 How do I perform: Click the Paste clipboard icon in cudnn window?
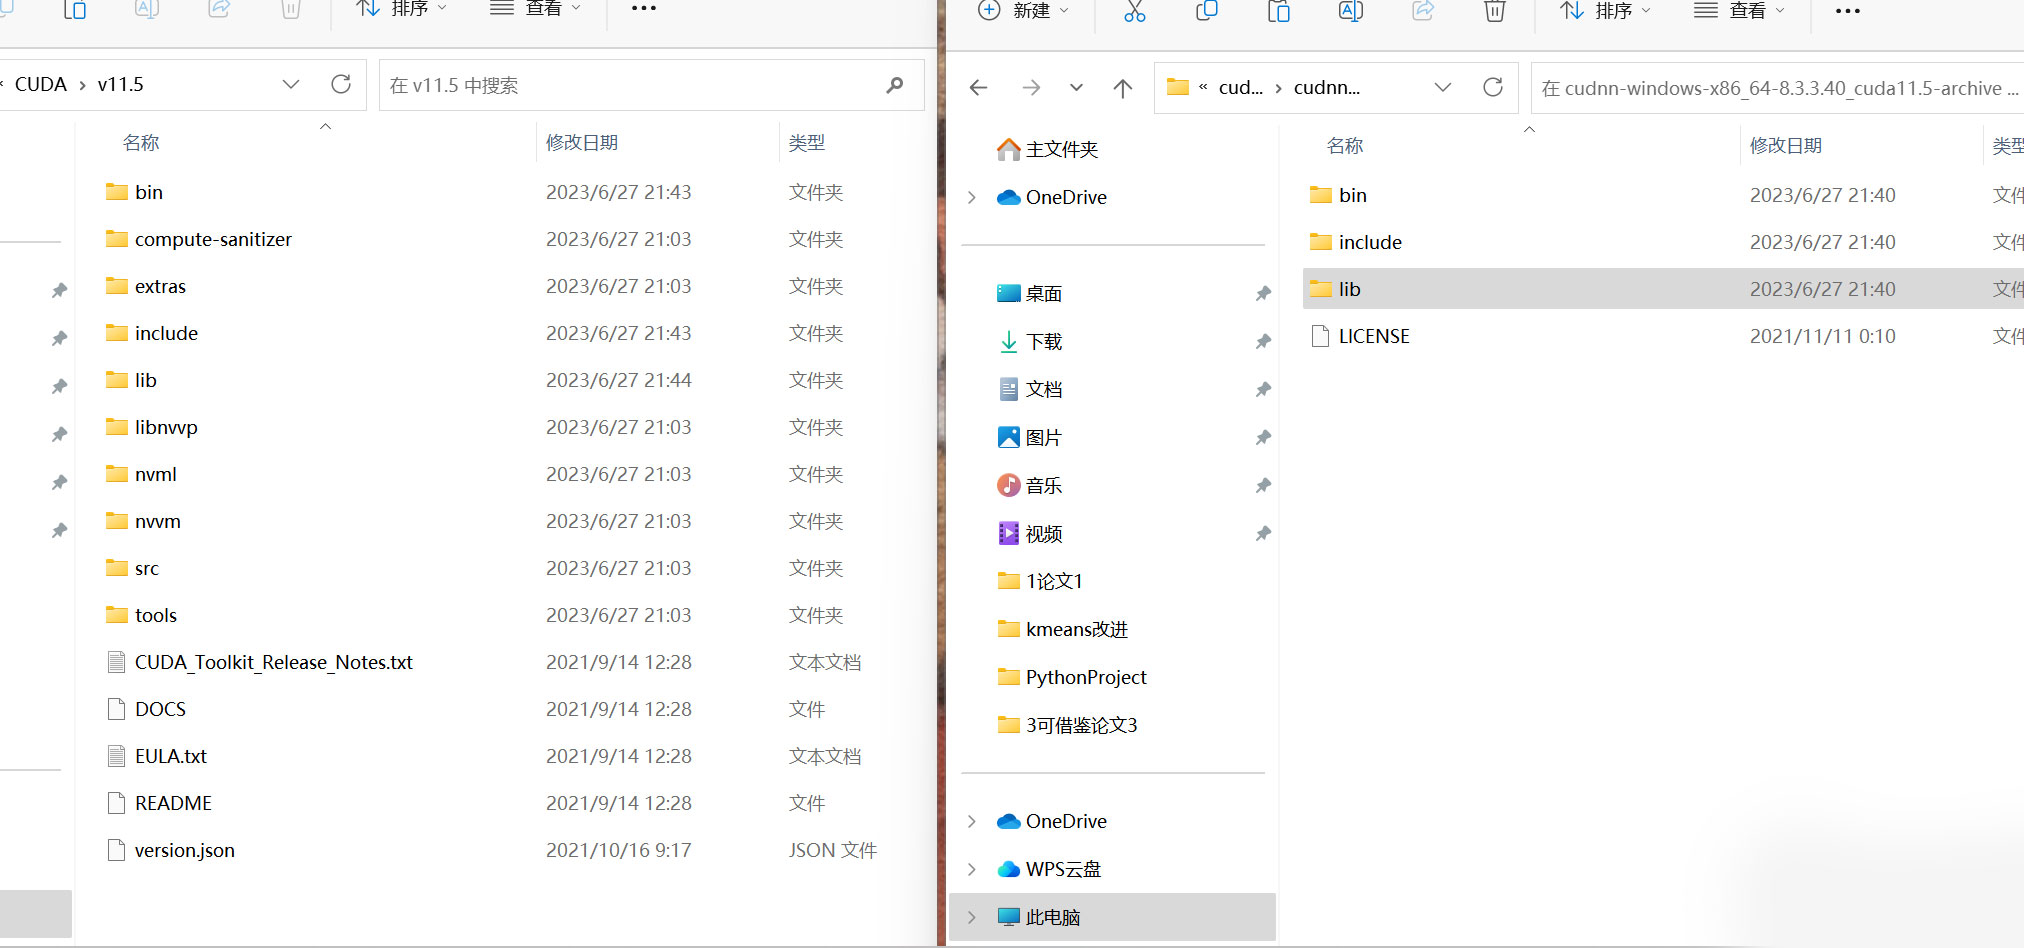(x=1278, y=11)
